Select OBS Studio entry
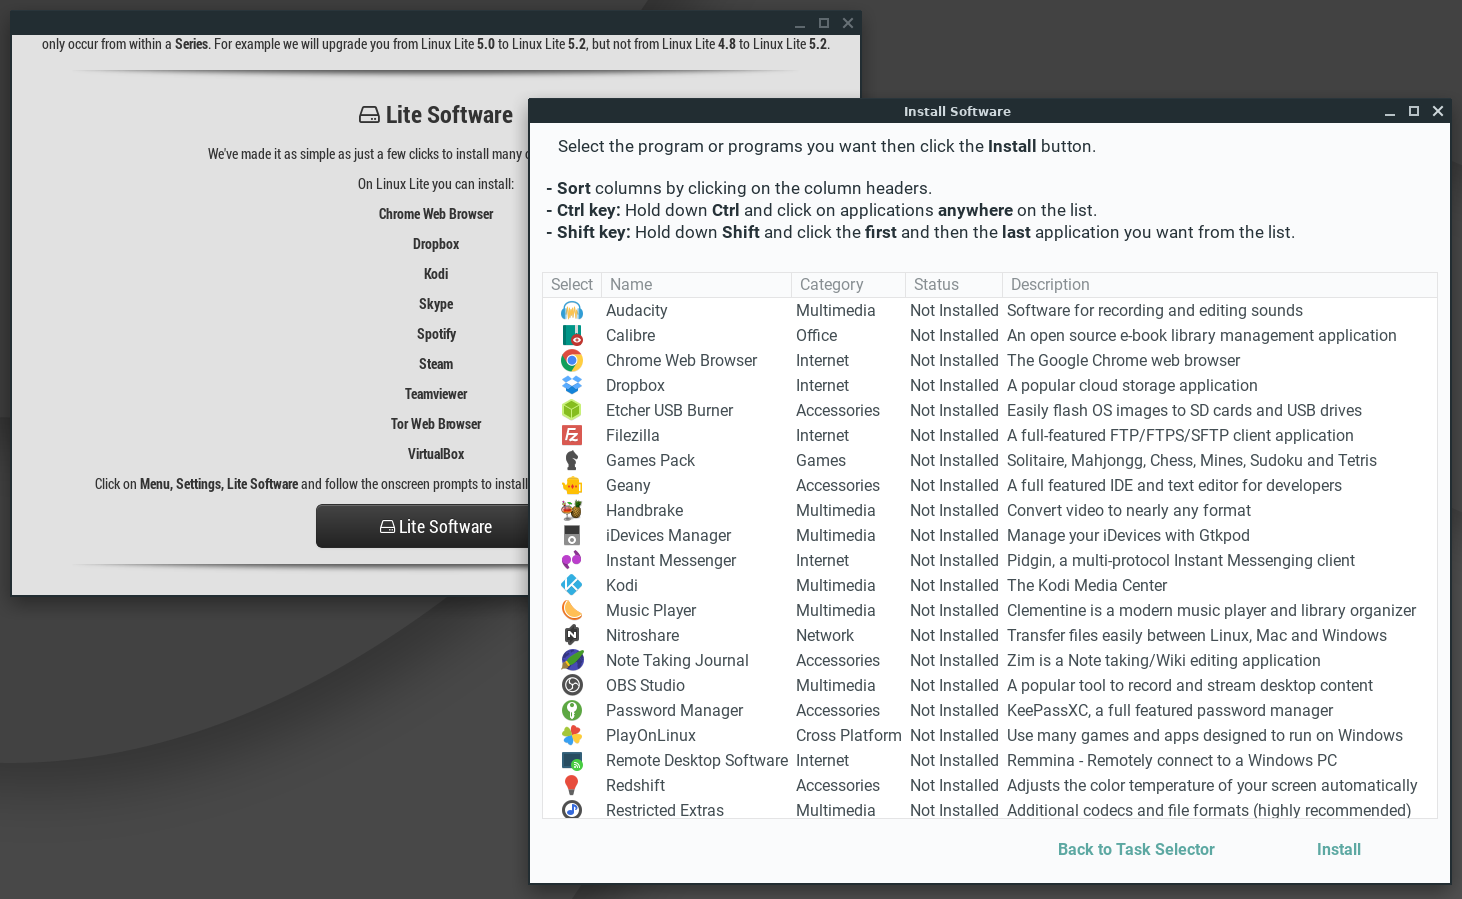Viewport: 1462px width, 899px height. tap(645, 685)
